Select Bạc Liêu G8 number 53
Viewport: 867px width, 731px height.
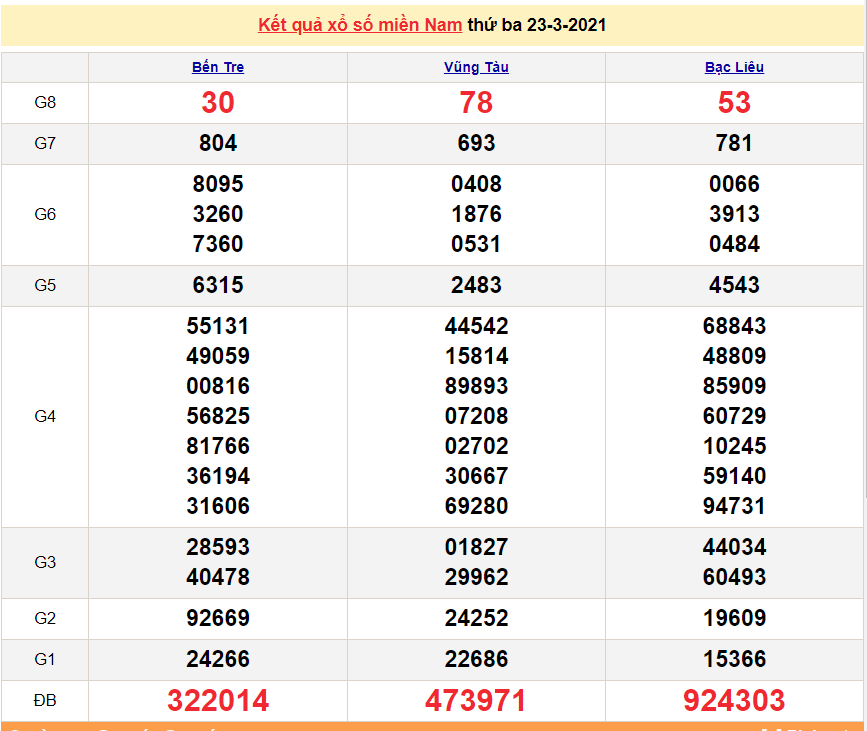coord(734,103)
